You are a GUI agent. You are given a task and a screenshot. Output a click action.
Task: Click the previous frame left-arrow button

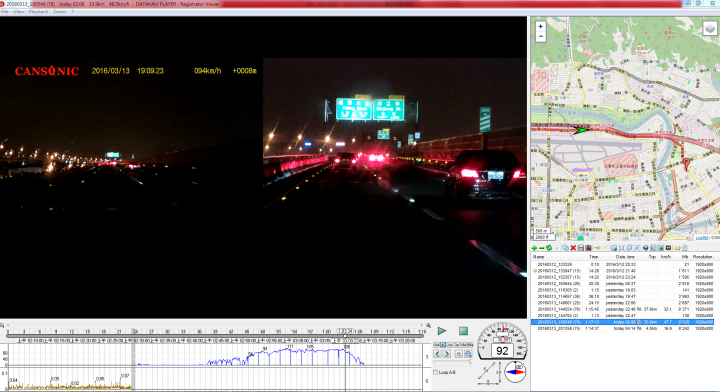(437, 354)
